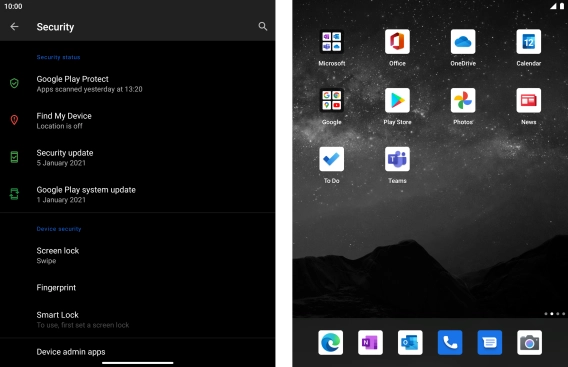Open the Find My Device entry

[x=138, y=121]
